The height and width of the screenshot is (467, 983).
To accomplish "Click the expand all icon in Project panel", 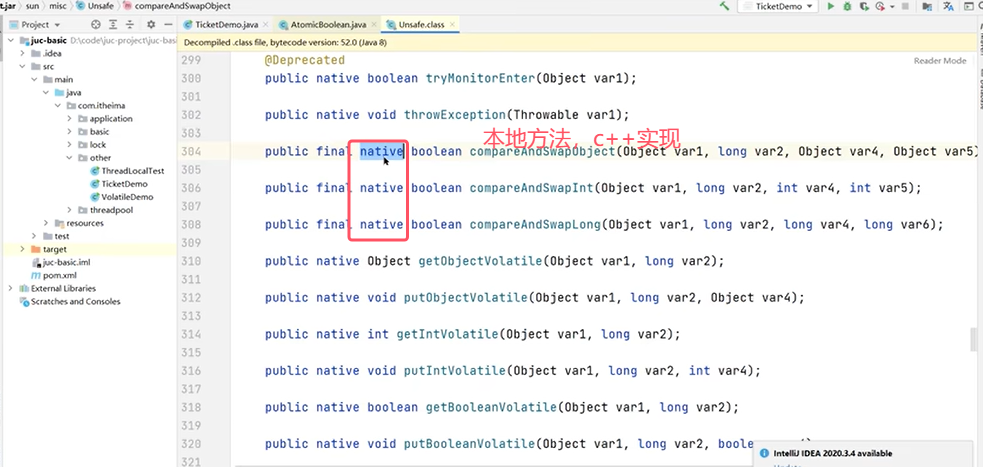I will [x=113, y=24].
